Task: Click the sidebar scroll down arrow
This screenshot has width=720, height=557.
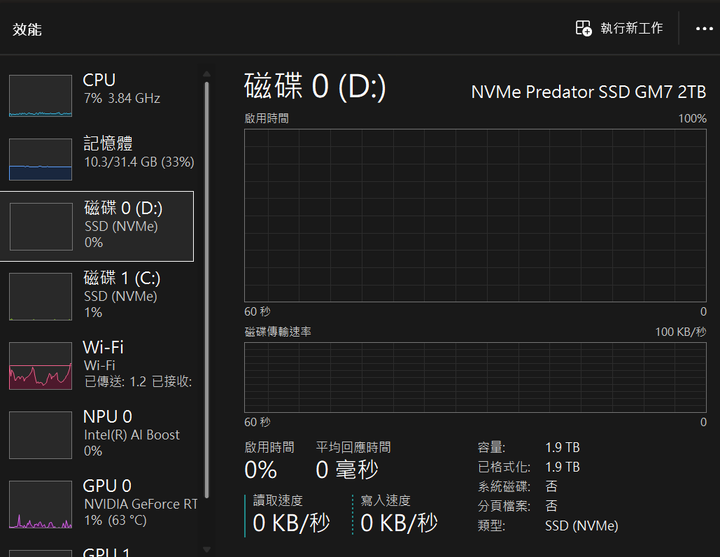Action: pyautogui.click(x=207, y=549)
